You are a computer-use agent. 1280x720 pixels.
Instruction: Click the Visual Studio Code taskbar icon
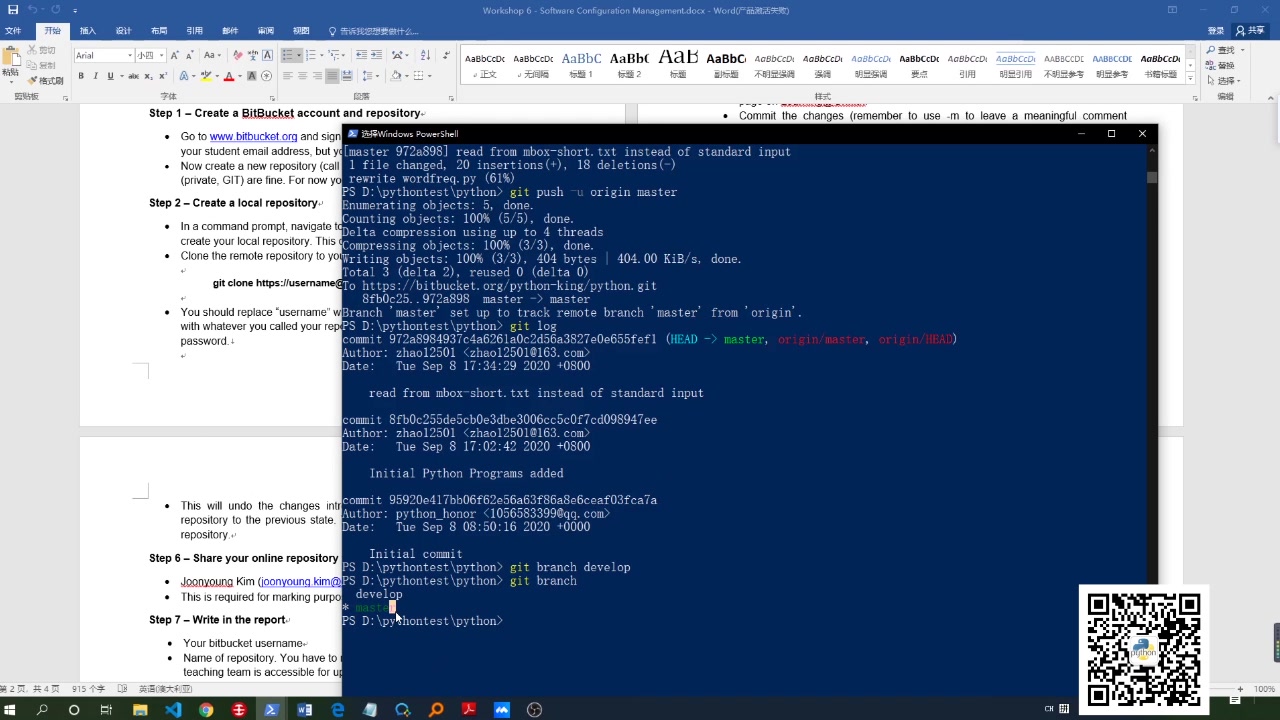coord(173,710)
